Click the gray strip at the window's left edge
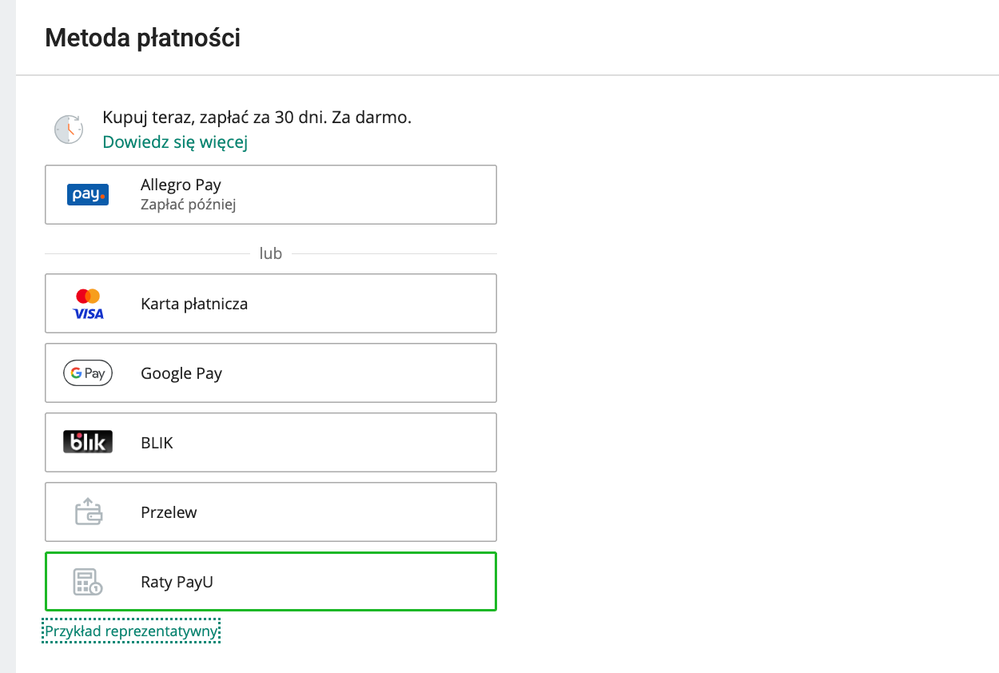The width and height of the screenshot is (999, 673). [8, 336]
